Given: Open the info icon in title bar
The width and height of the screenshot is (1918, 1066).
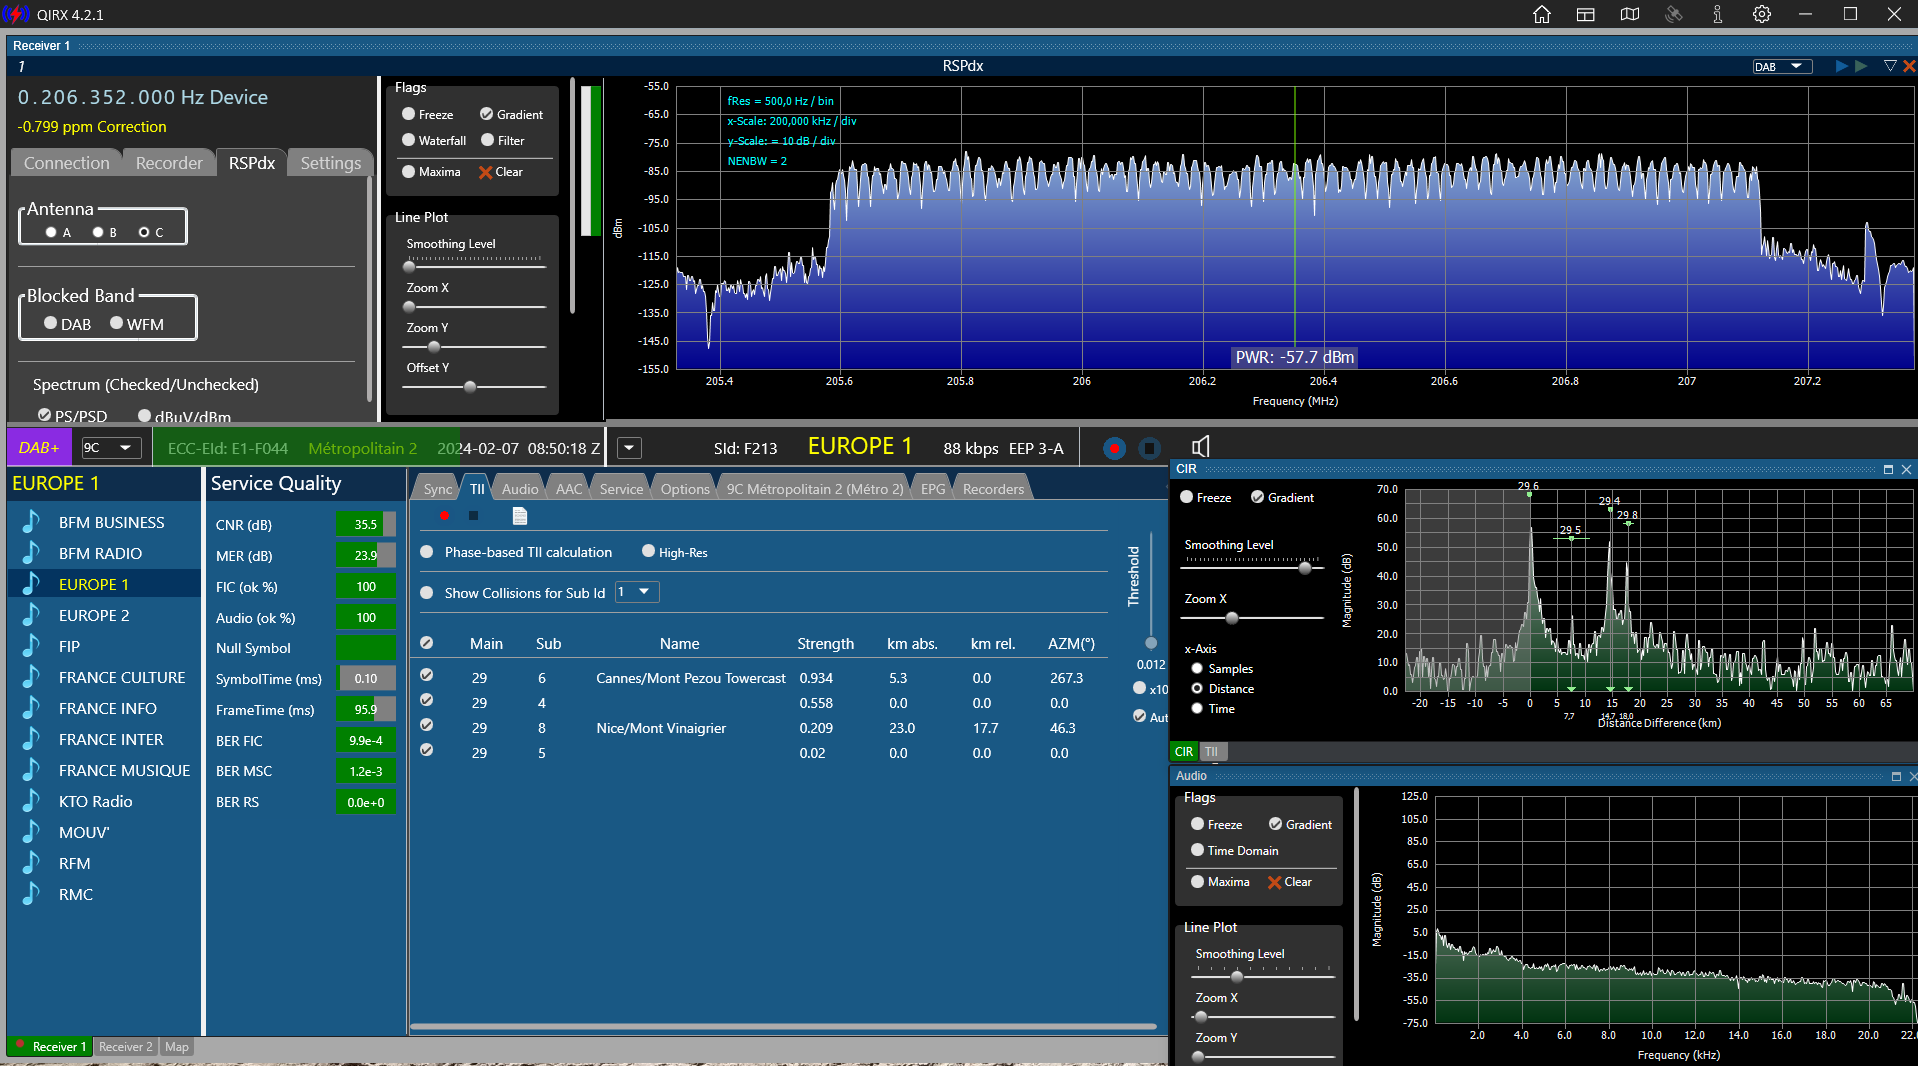Looking at the screenshot, I should point(1717,14).
